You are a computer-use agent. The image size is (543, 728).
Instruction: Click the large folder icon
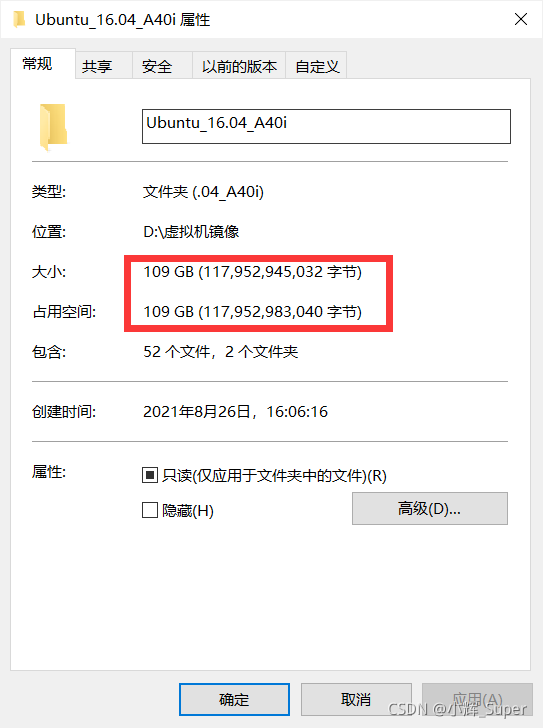point(53,126)
